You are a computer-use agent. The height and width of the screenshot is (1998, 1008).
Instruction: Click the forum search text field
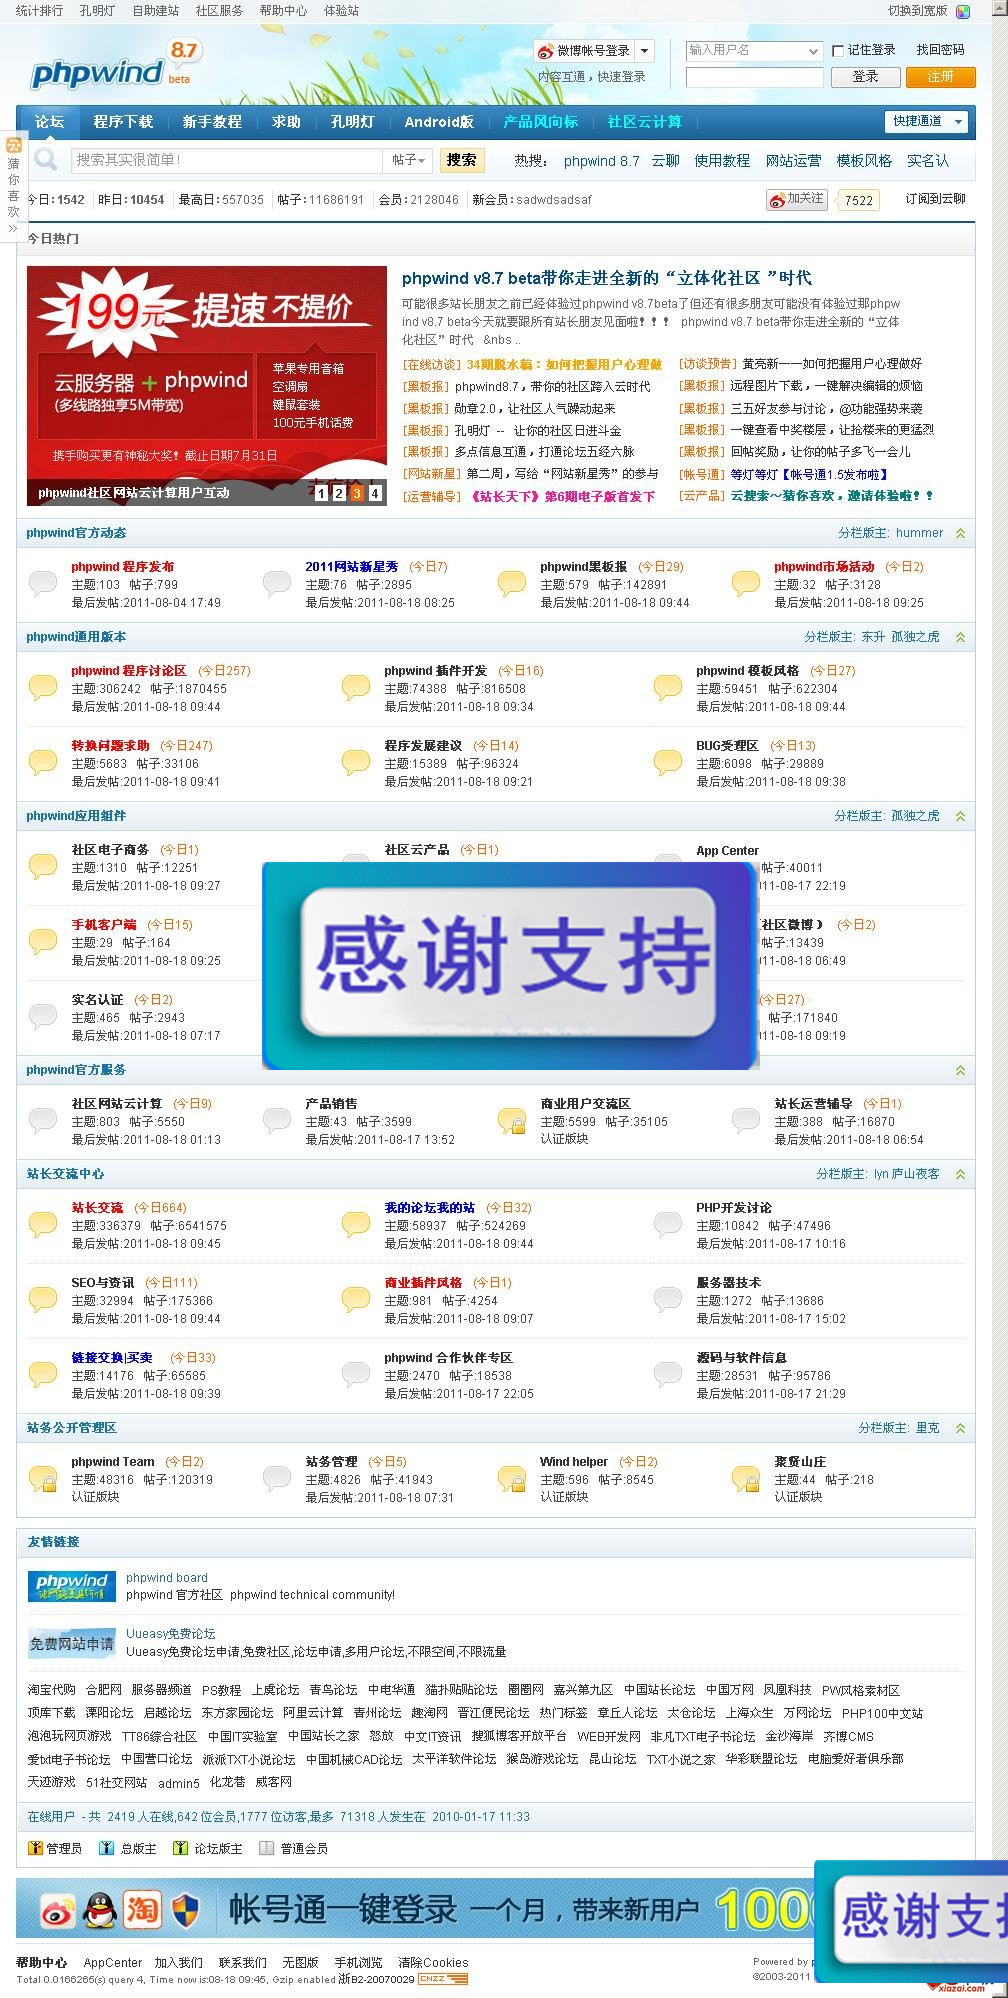pos(227,160)
